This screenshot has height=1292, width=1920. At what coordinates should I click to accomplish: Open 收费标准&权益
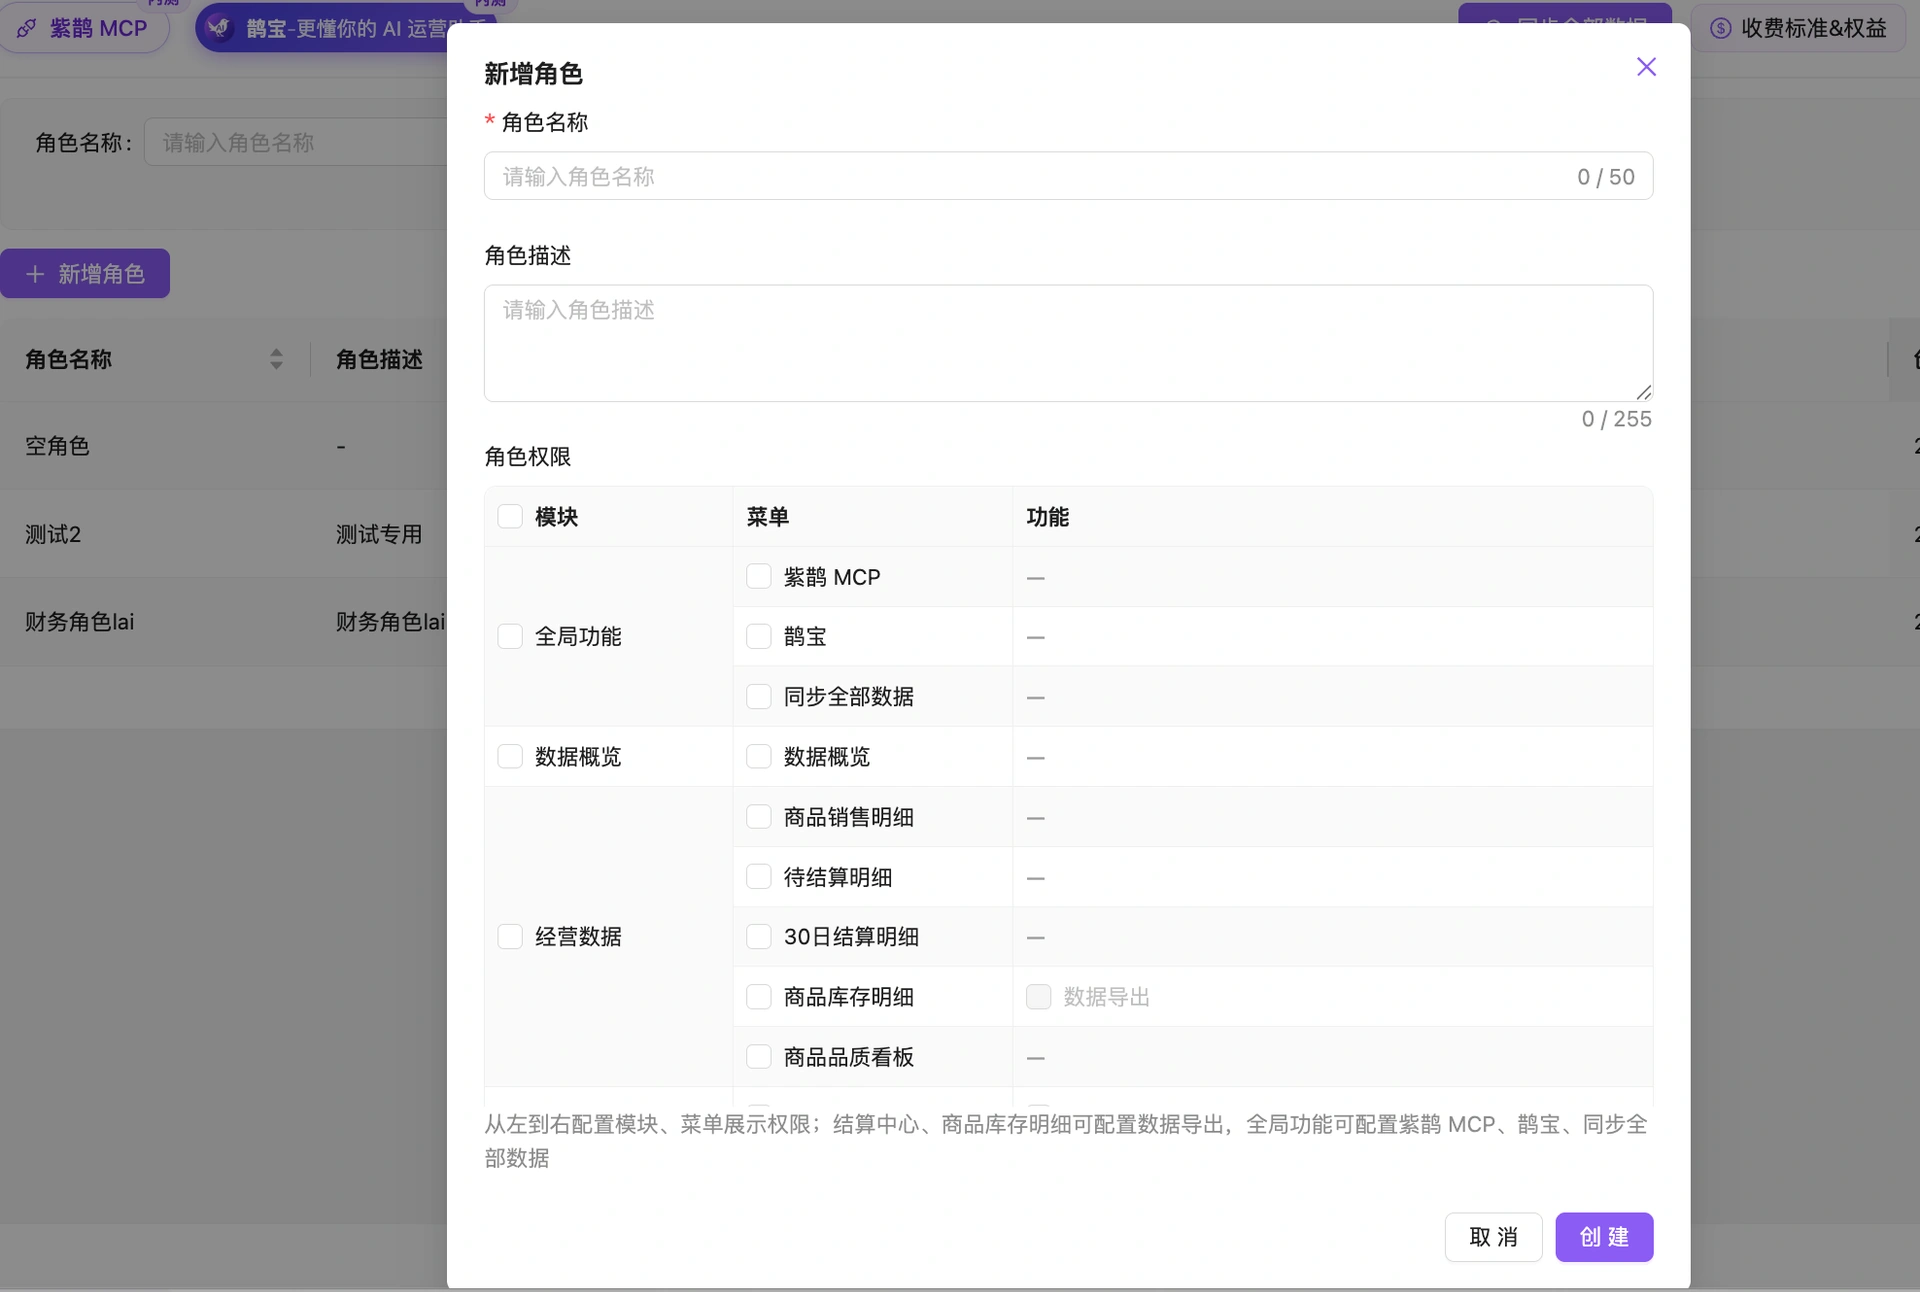click(1798, 28)
